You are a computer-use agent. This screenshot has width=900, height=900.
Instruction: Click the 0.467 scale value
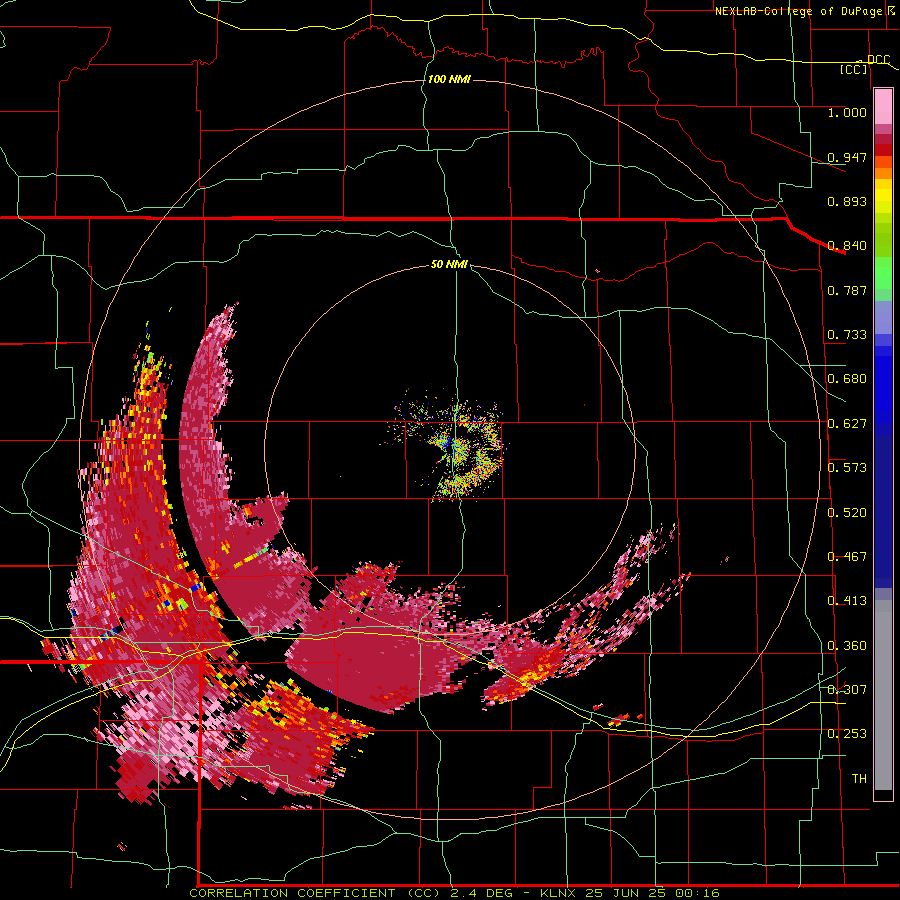847,557
